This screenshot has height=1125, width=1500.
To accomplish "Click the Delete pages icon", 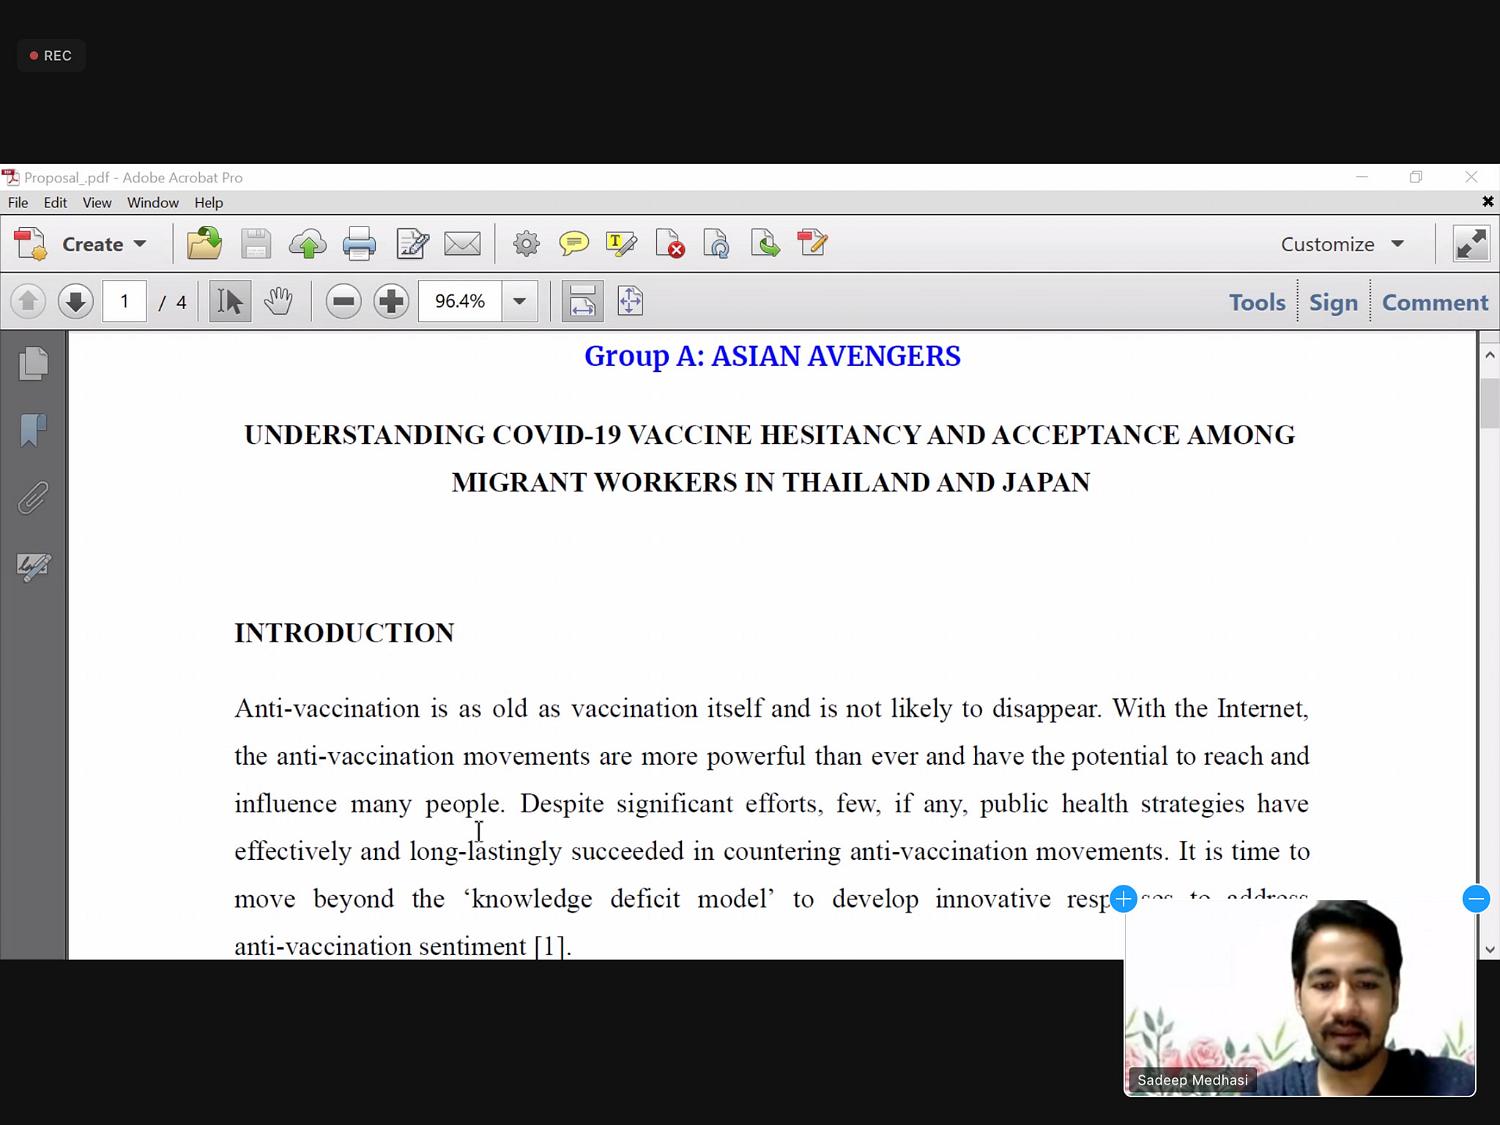I will (670, 244).
